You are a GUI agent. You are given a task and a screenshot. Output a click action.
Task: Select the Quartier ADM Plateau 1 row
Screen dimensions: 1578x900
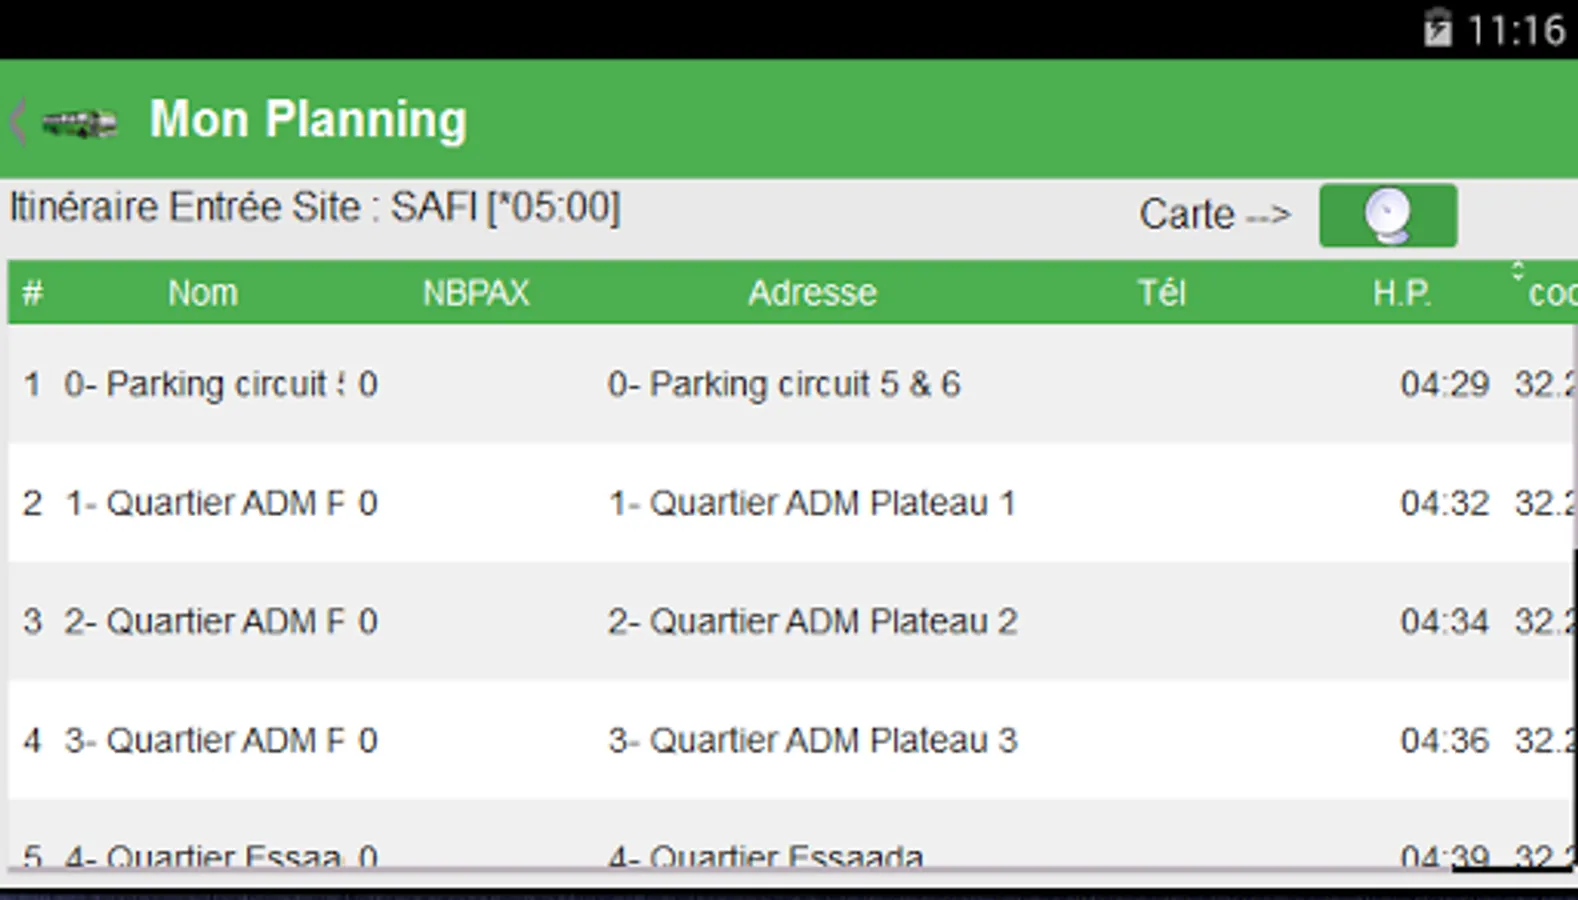[811, 503]
